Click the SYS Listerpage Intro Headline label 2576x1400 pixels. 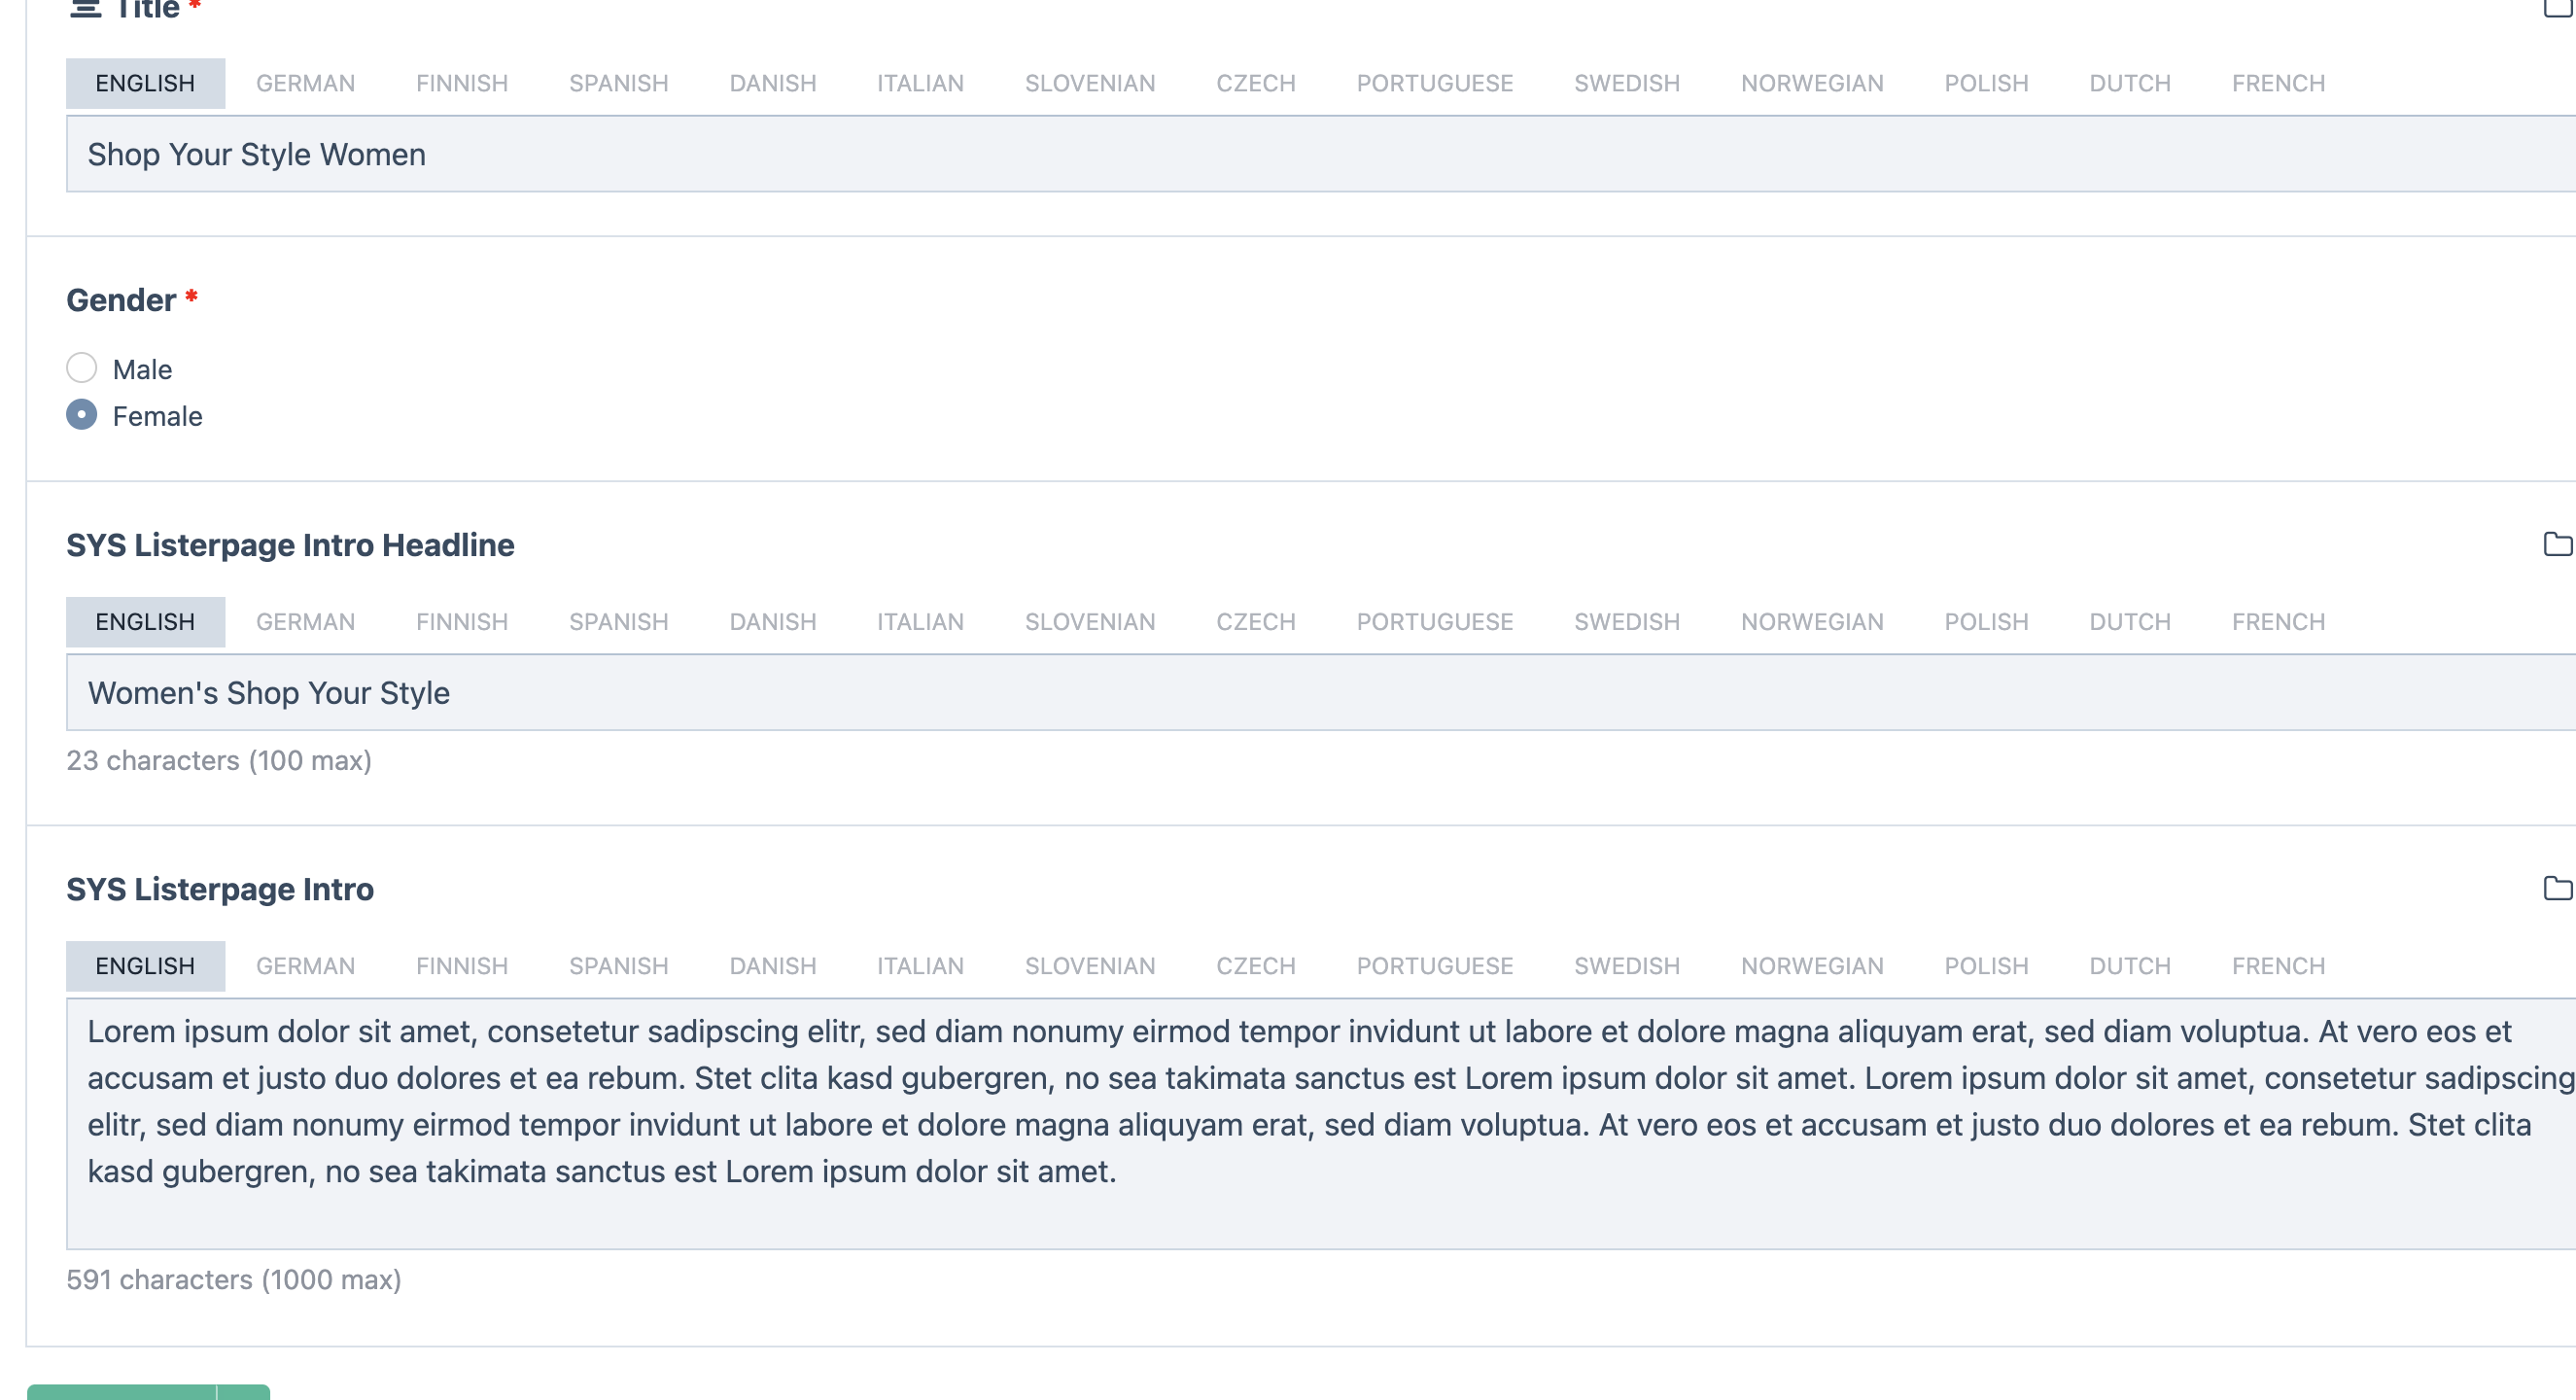pyautogui.click(x=290, y=545)
